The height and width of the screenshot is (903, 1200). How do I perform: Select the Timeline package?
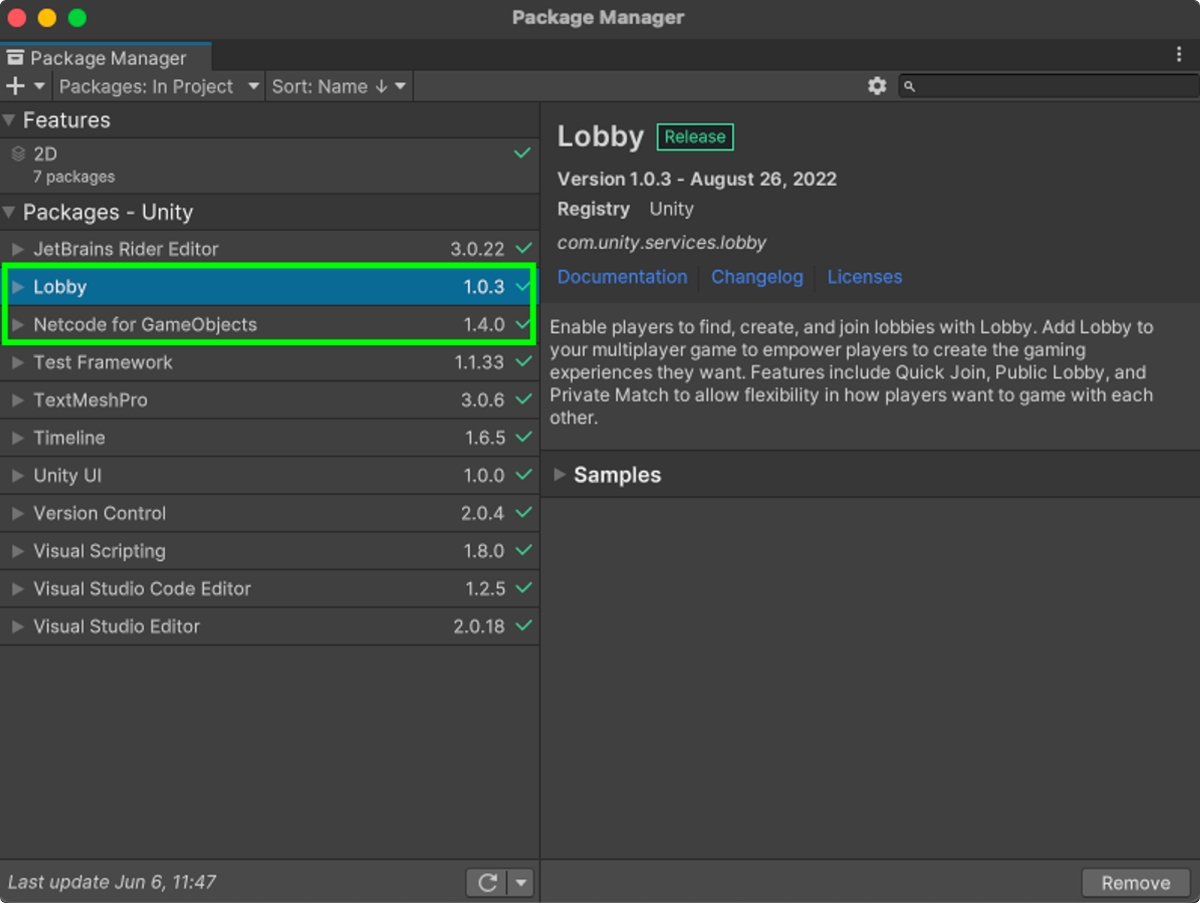tap(269, 438)
